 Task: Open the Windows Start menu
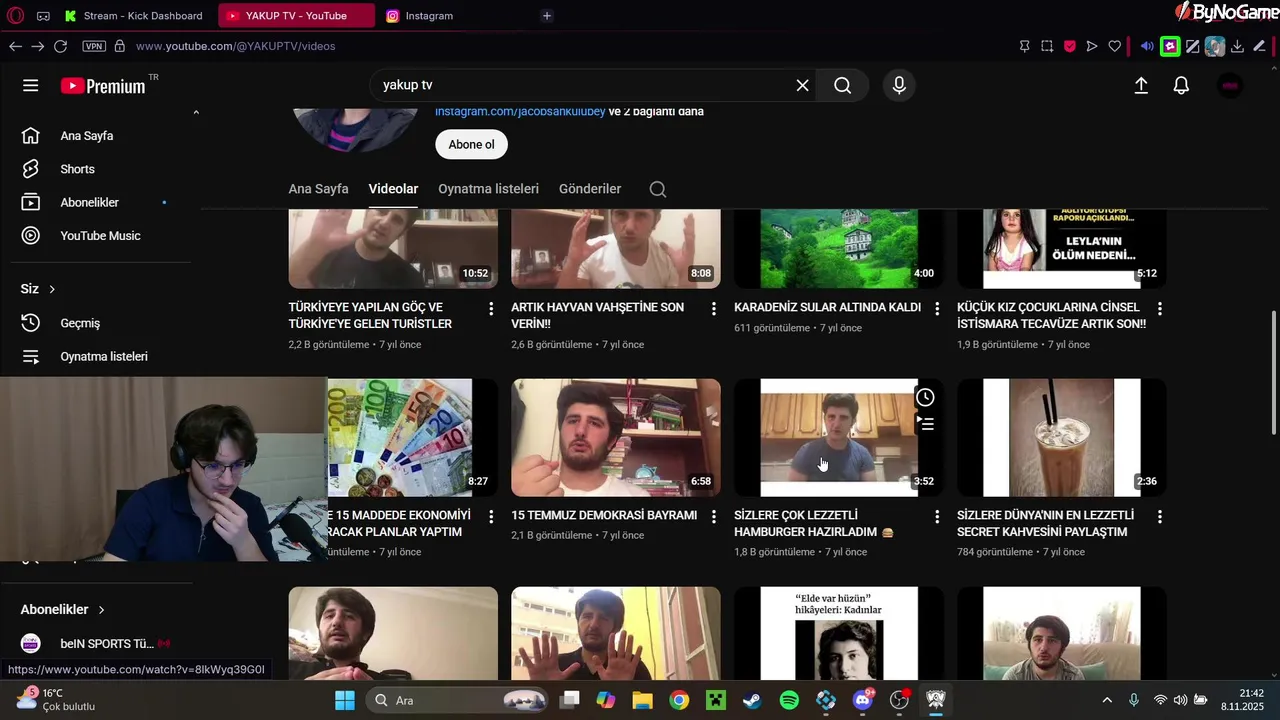pos(345,700)
